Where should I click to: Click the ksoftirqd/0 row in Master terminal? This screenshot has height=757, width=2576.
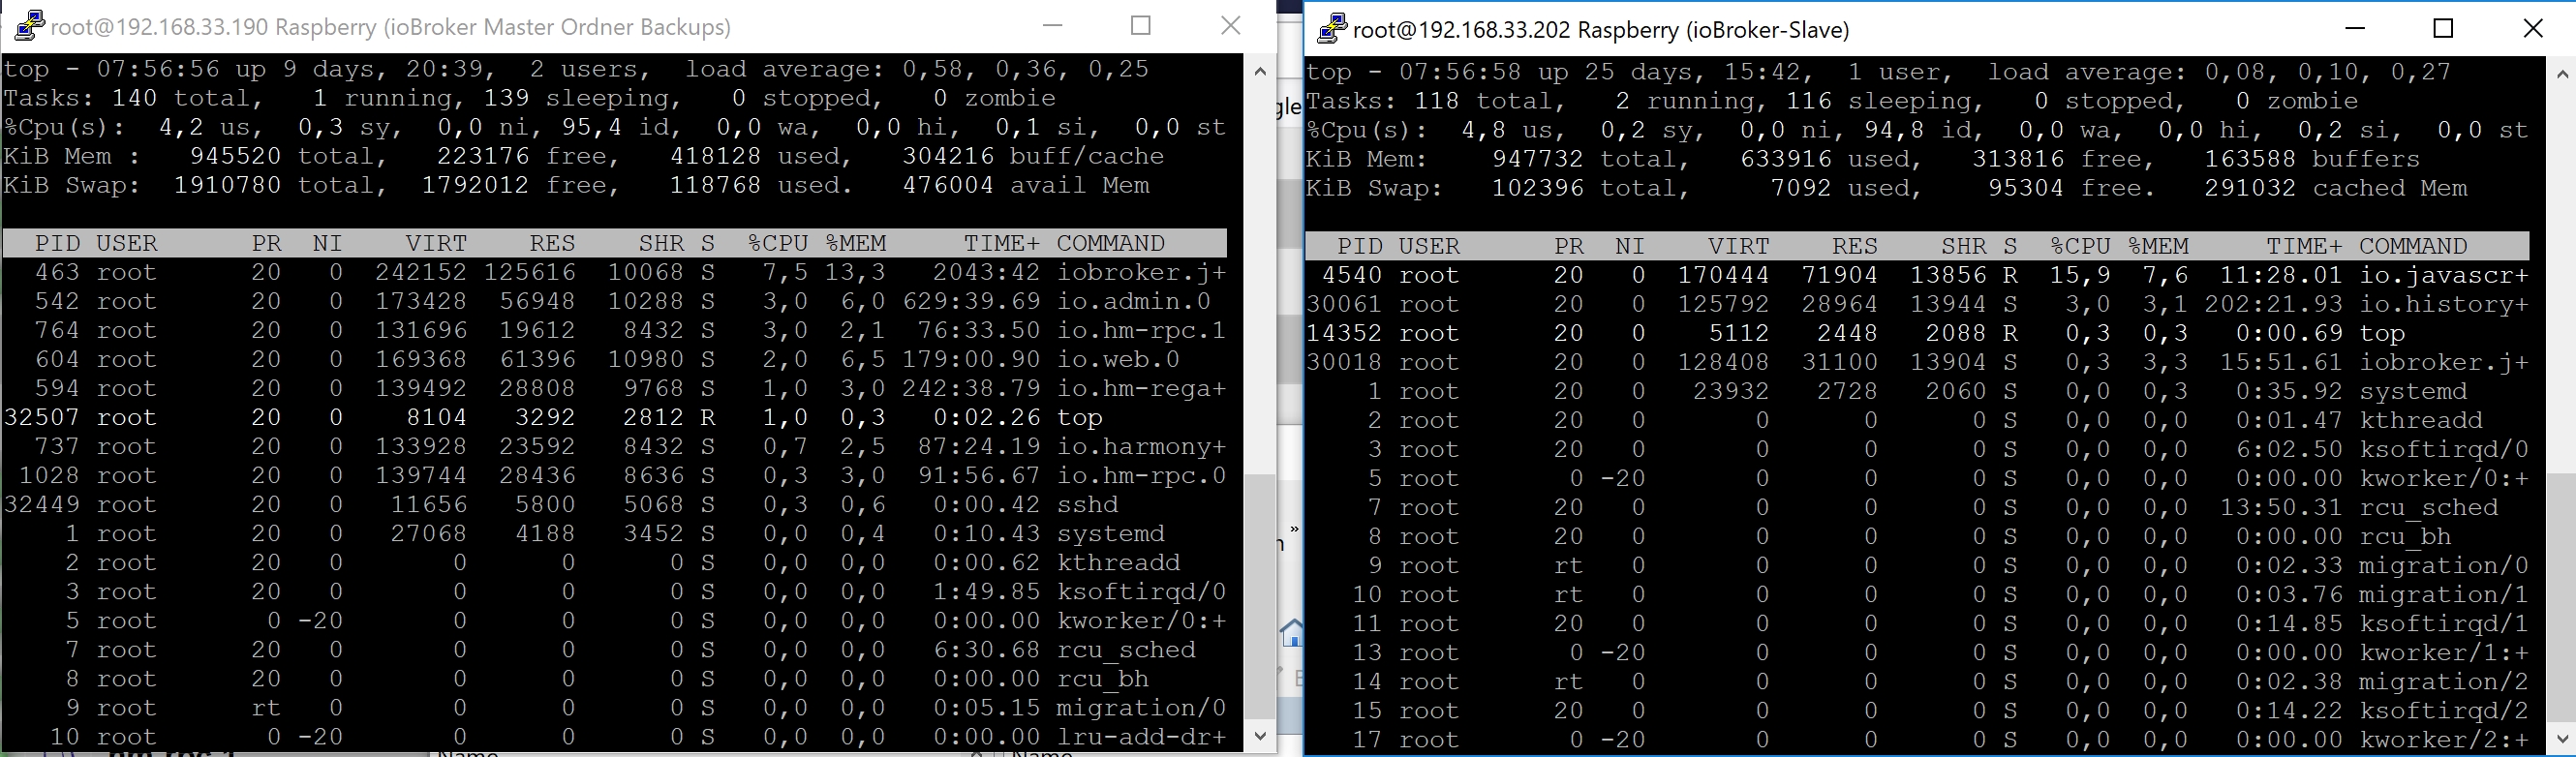[x=615, y=591]
